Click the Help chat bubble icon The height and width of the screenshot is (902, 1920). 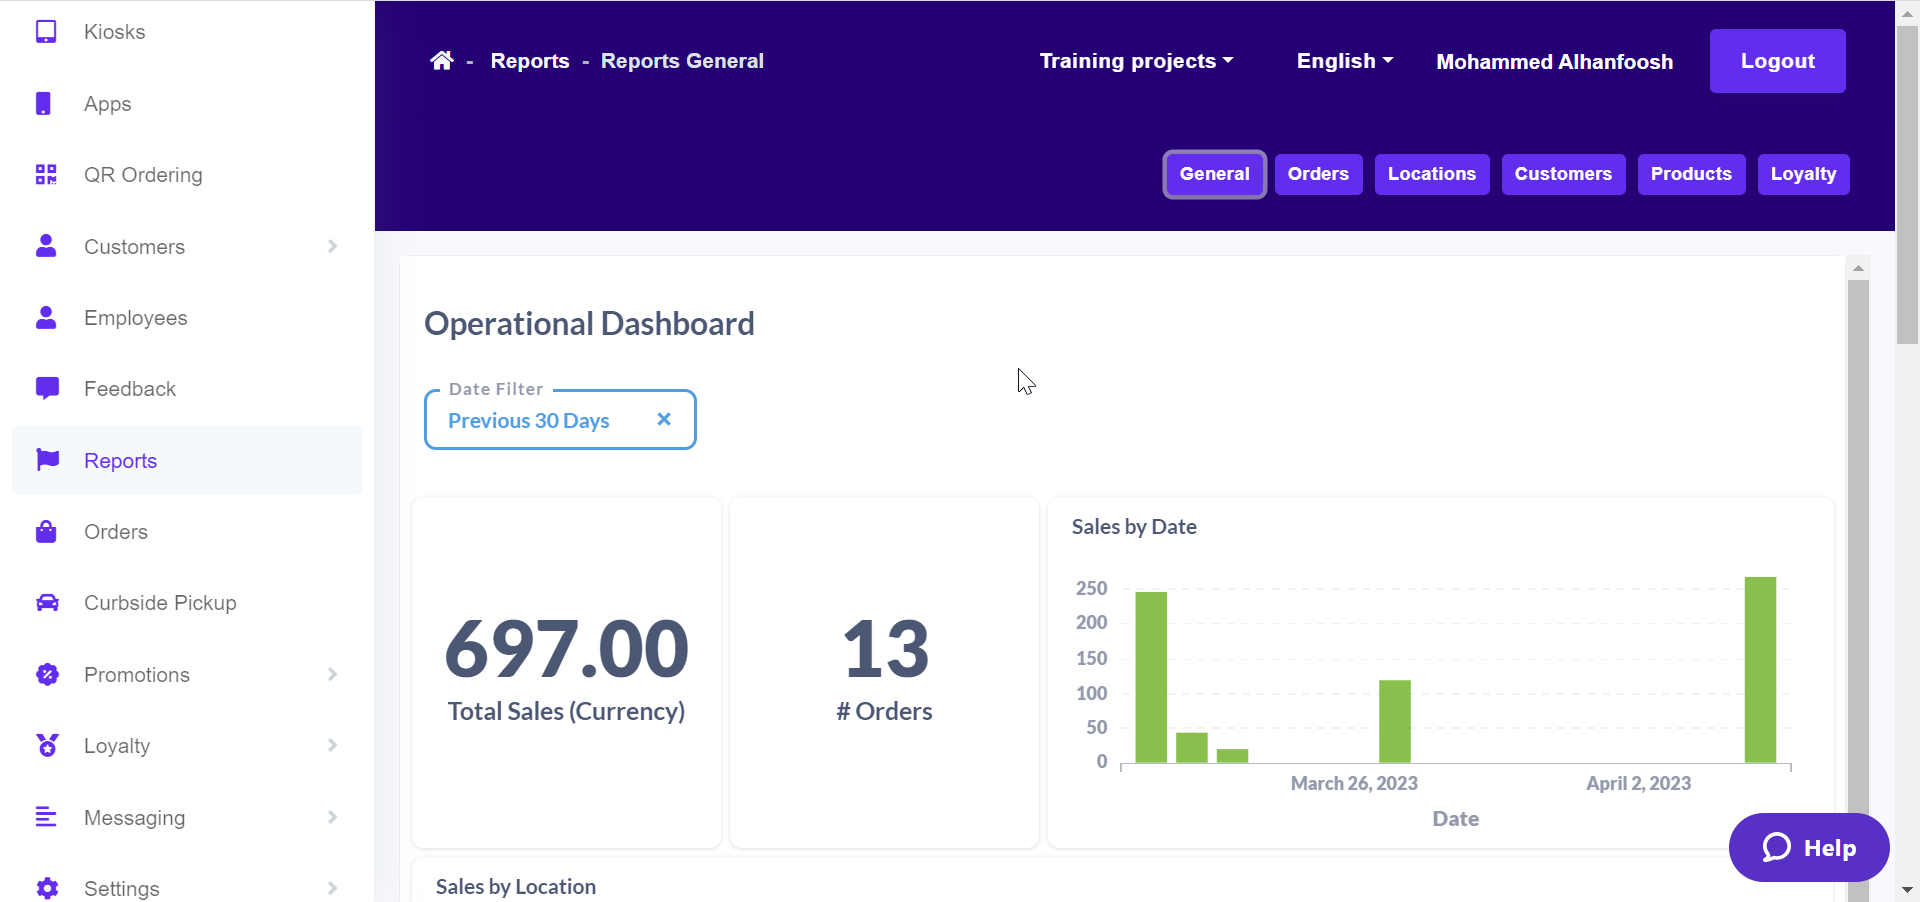click(1777, 848)
